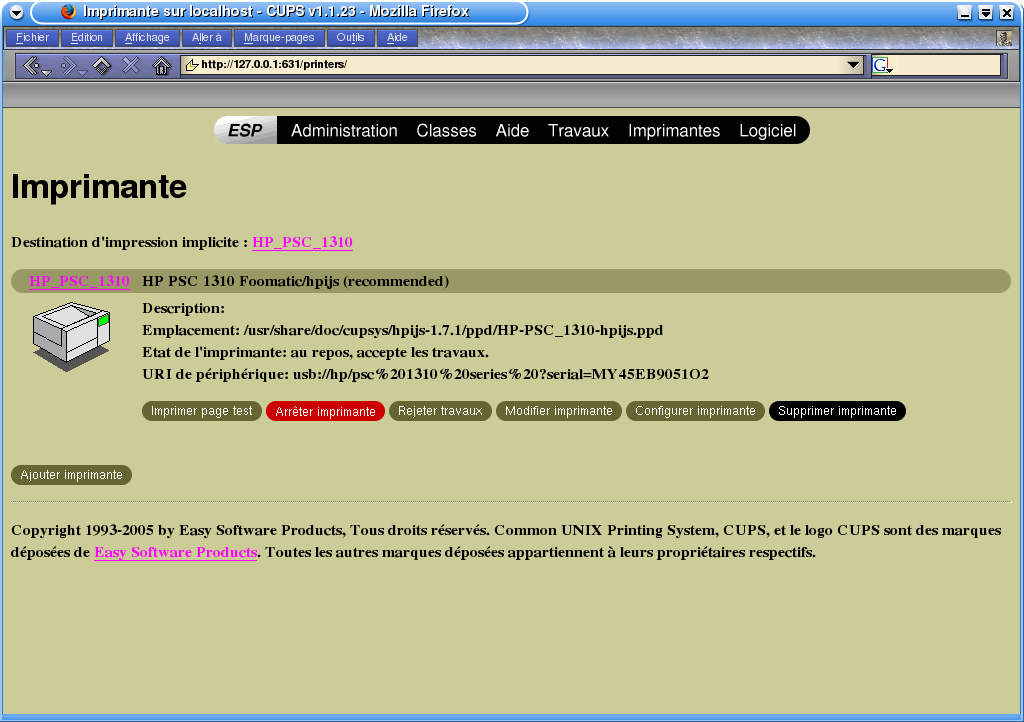Reload the page with the reload icon
1024x722 pixels.
[102, 65]
